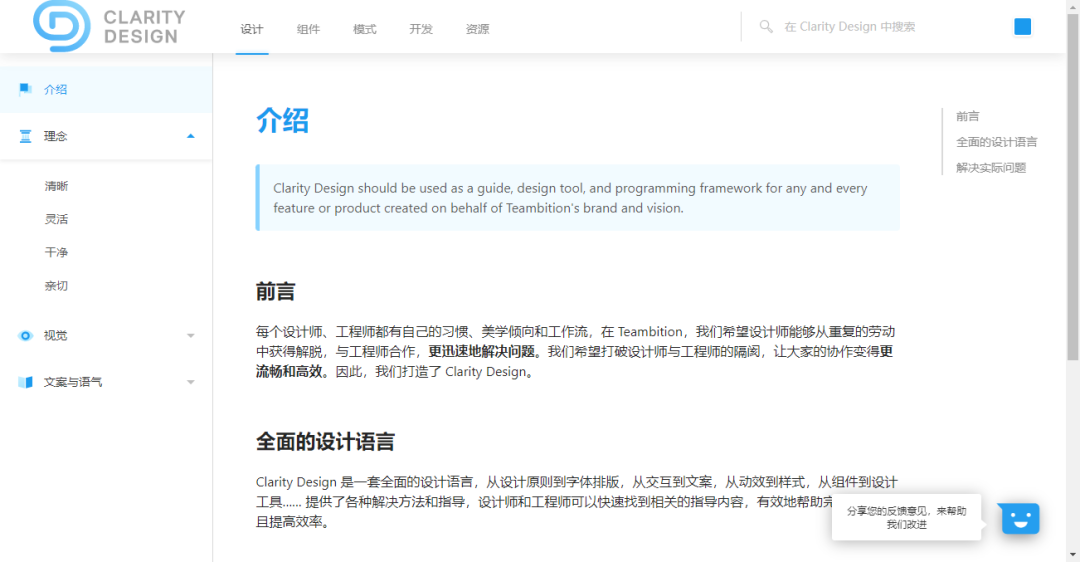Click the 介绍 page heading
The height and width of the screenshot is (562, 1080).
282,121
